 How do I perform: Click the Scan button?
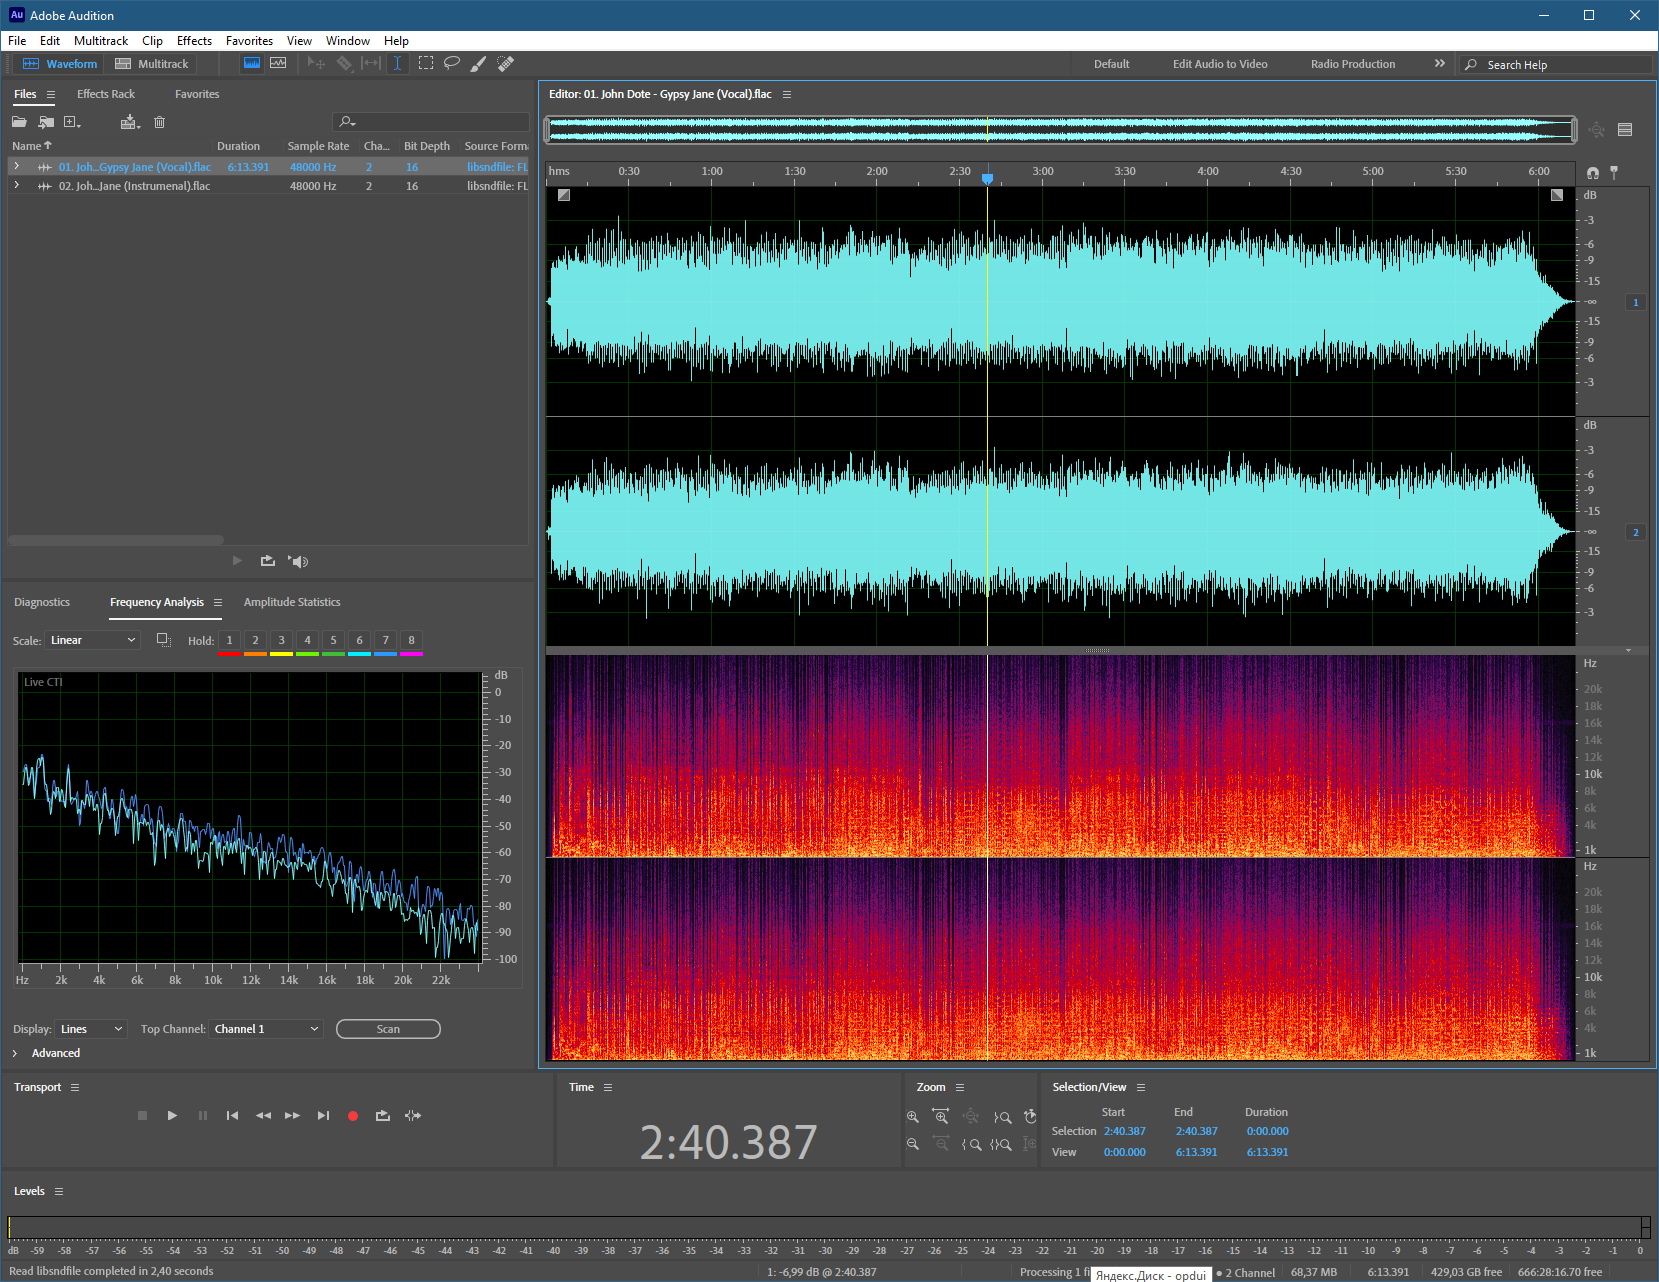pos(388,1029)
